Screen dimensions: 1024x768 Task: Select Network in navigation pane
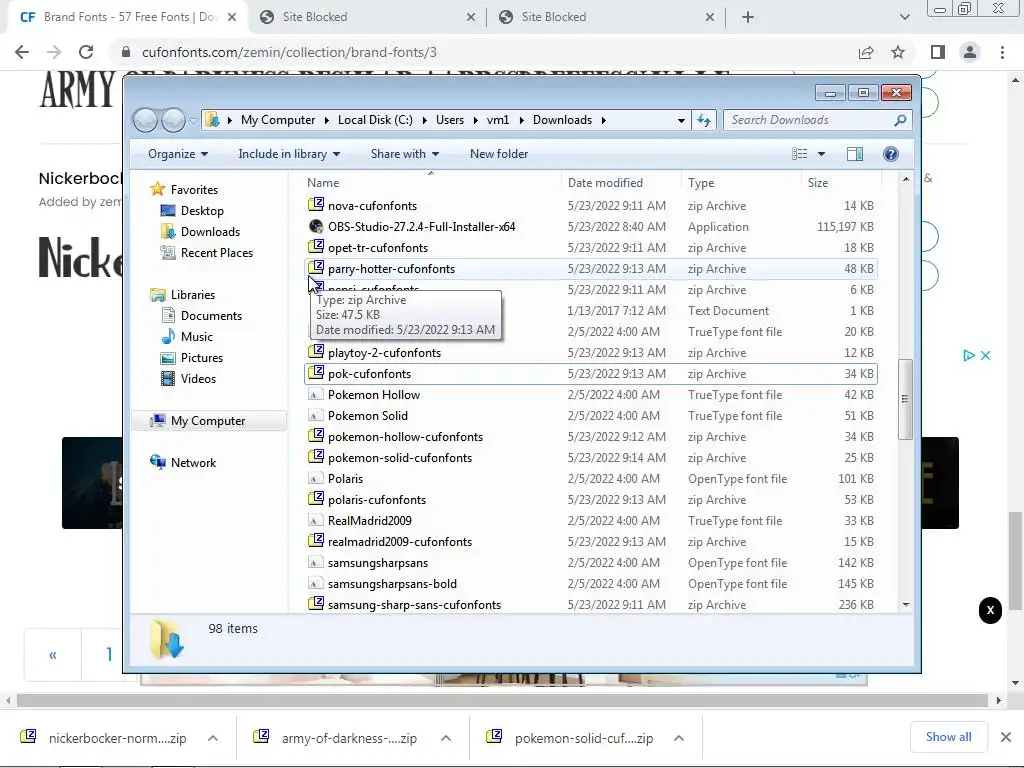click(193, 463)
